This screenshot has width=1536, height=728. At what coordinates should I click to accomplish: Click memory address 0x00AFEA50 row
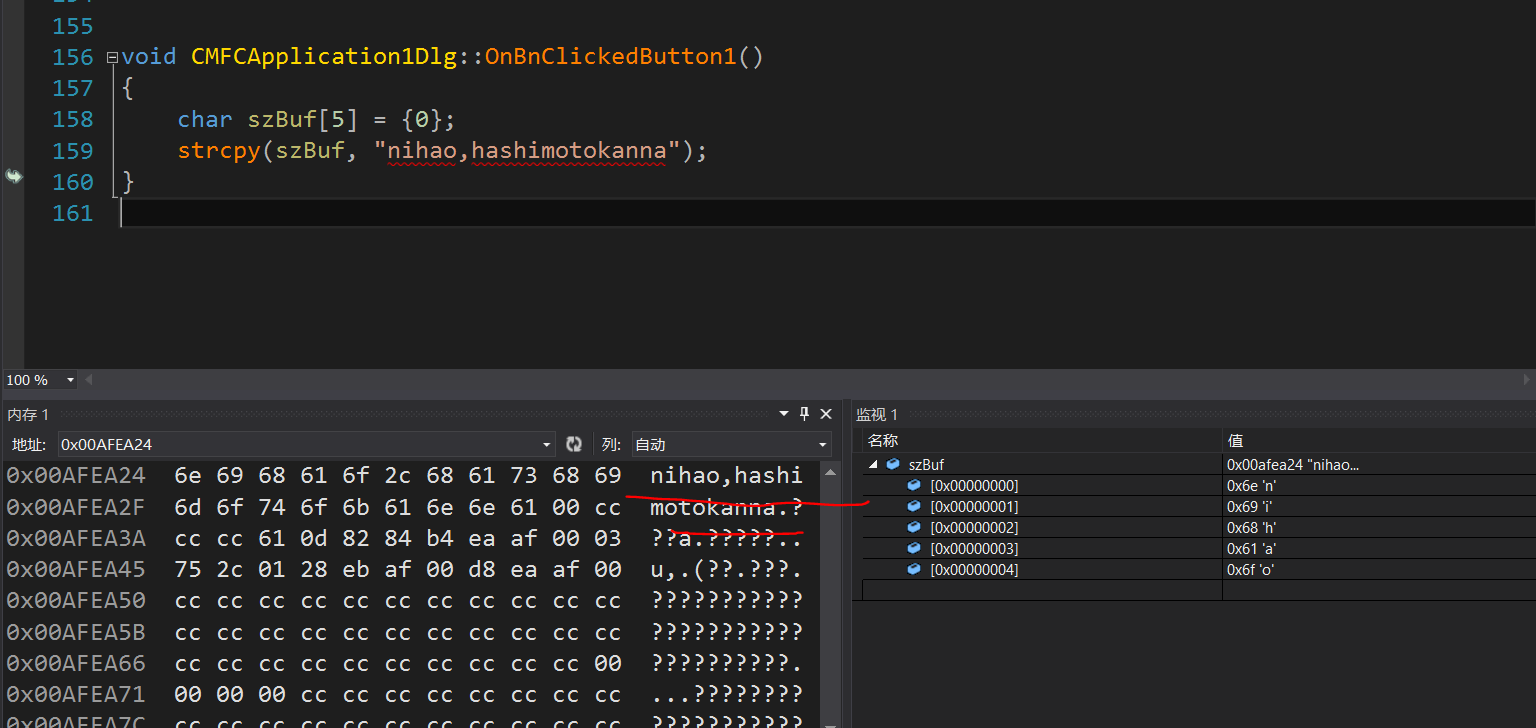click(x=76, y=600)
